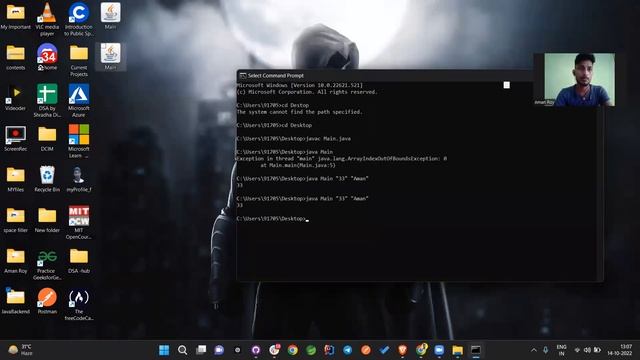640x360 pixels.
Task: Open the volume tray icon
Action: [587, 350]
